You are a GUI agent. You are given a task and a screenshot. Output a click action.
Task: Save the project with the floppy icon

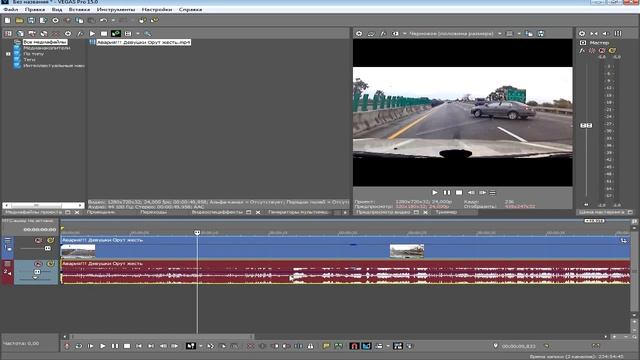31,20
